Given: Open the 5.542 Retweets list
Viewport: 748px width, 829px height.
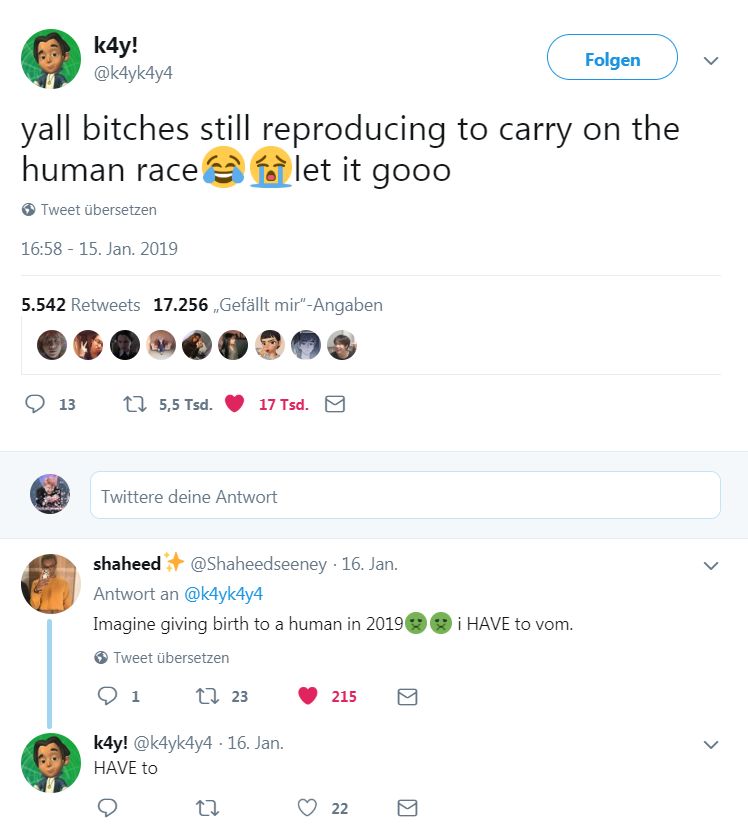Looking at the screenshot, I should 81,305.
